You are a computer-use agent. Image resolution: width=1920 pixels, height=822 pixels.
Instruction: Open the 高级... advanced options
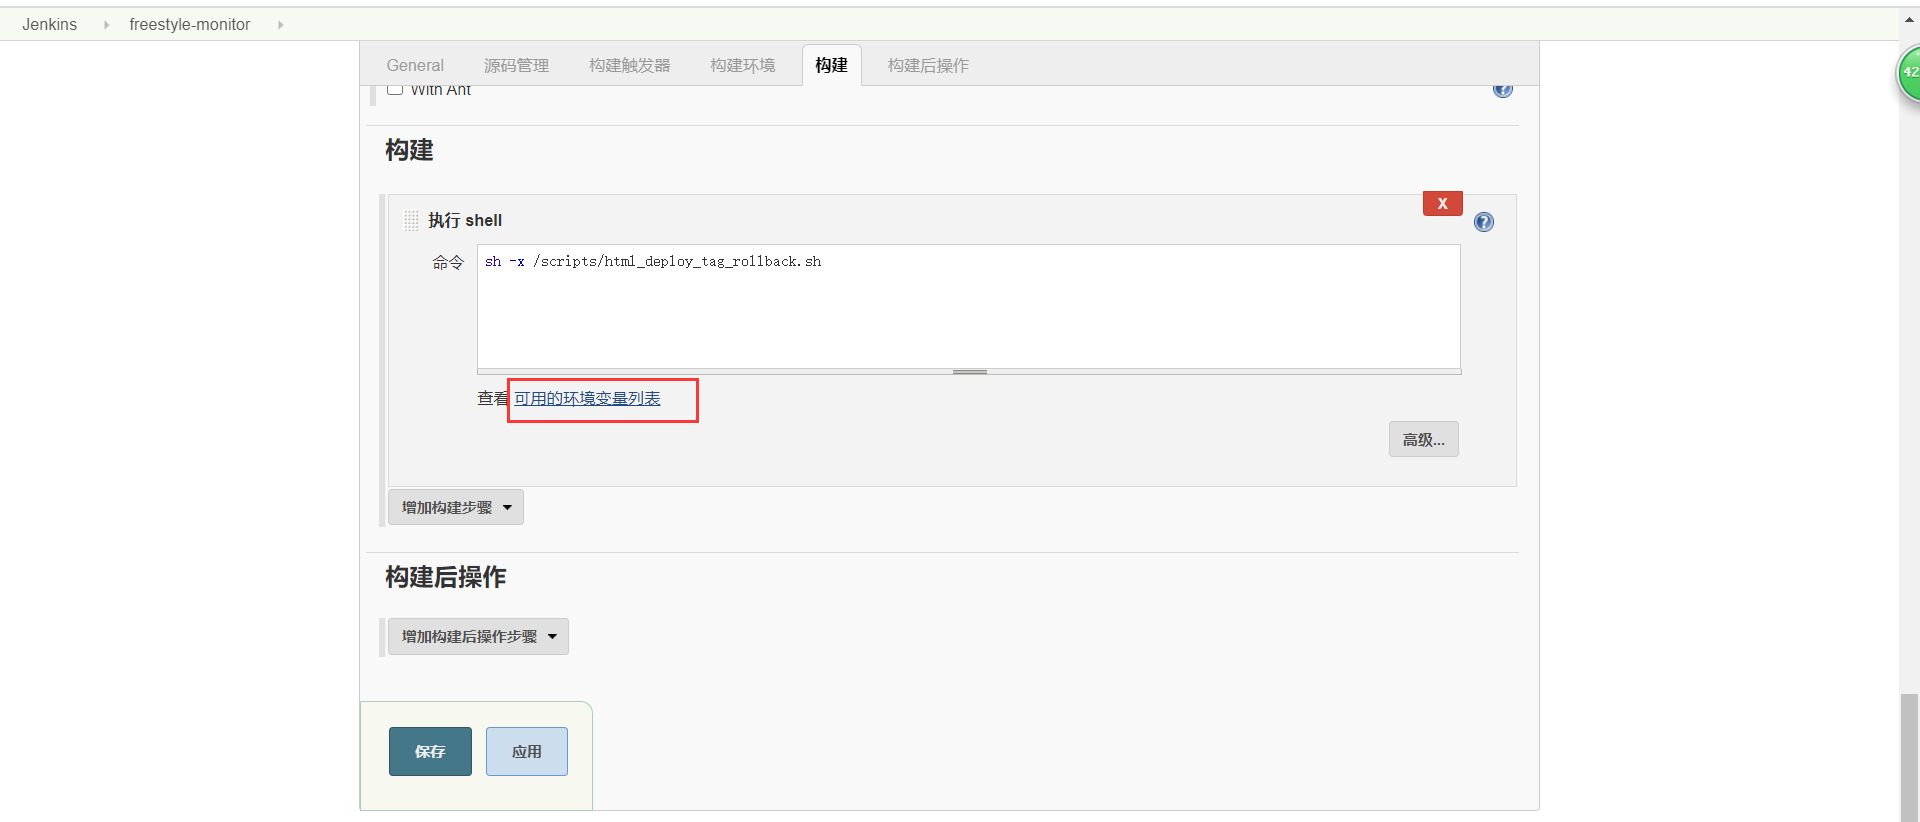click(x=1423, y=439)
